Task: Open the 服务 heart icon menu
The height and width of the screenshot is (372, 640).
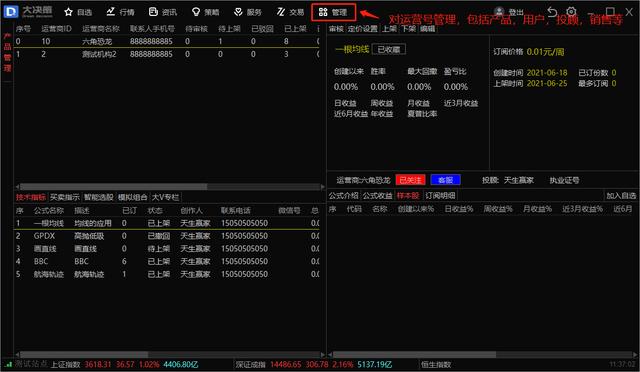Action: pos(248,12)
